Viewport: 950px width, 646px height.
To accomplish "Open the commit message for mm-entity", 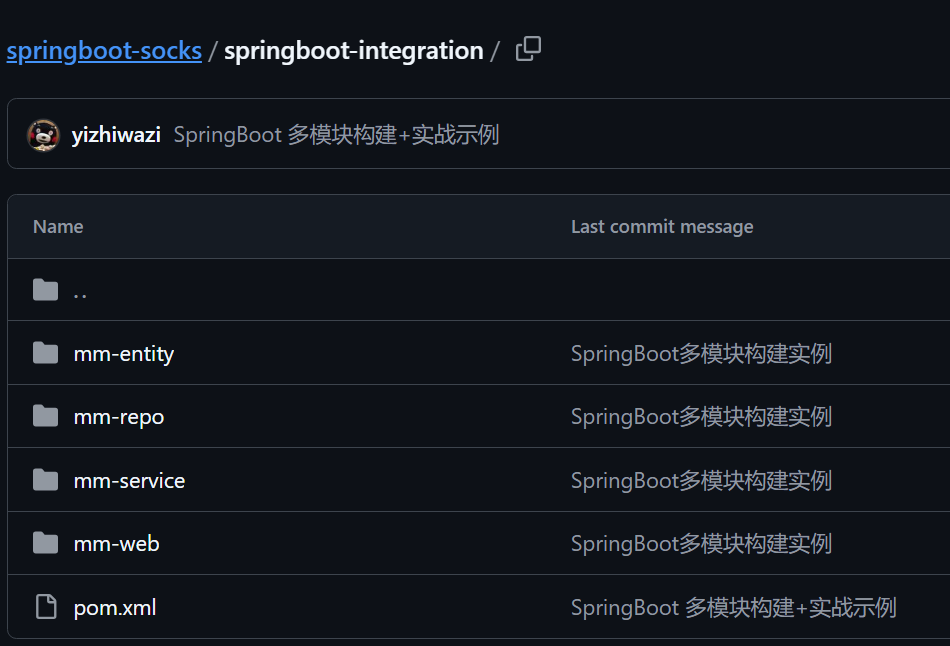I will coord(701,354).
